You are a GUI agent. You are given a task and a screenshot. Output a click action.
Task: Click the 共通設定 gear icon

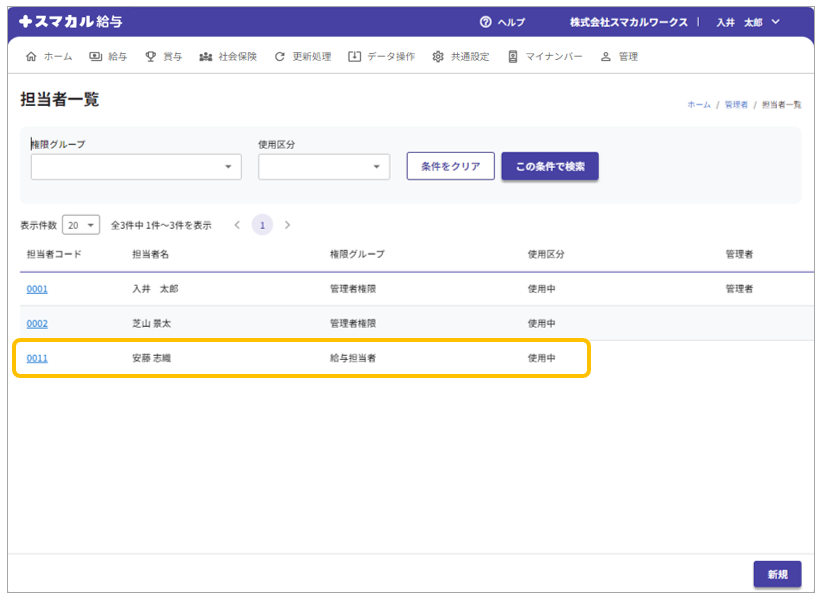pos(438,57)
